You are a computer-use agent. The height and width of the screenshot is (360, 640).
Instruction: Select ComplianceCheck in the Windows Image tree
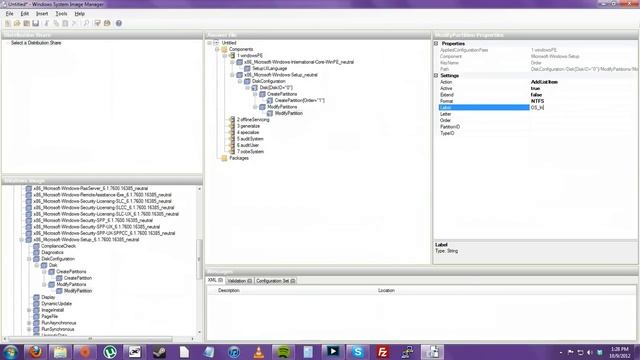(x=58, y=246)
